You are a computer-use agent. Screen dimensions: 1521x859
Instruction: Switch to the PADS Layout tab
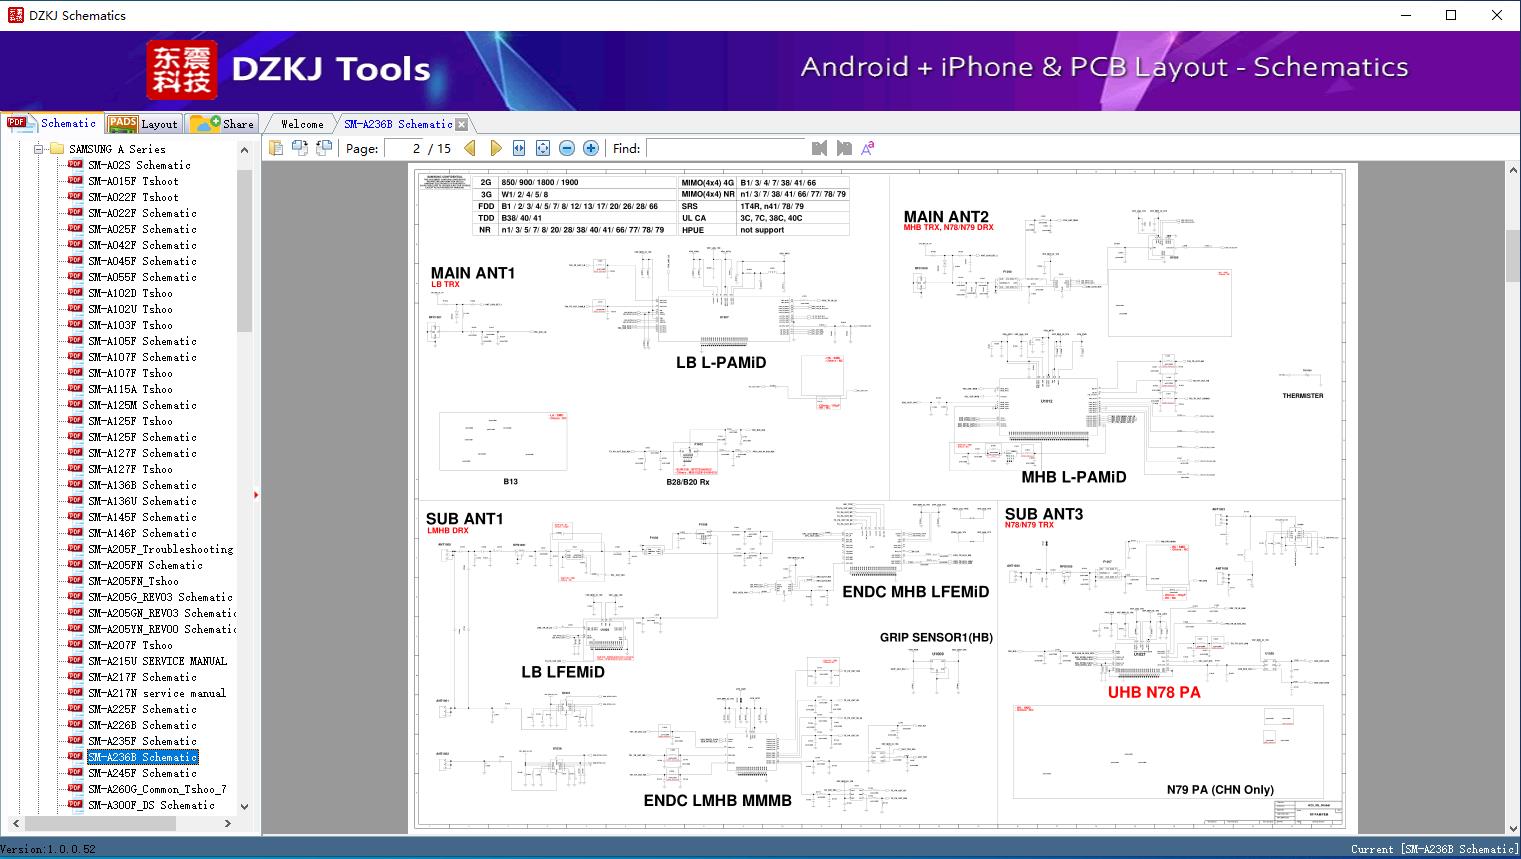pos(143,124)
